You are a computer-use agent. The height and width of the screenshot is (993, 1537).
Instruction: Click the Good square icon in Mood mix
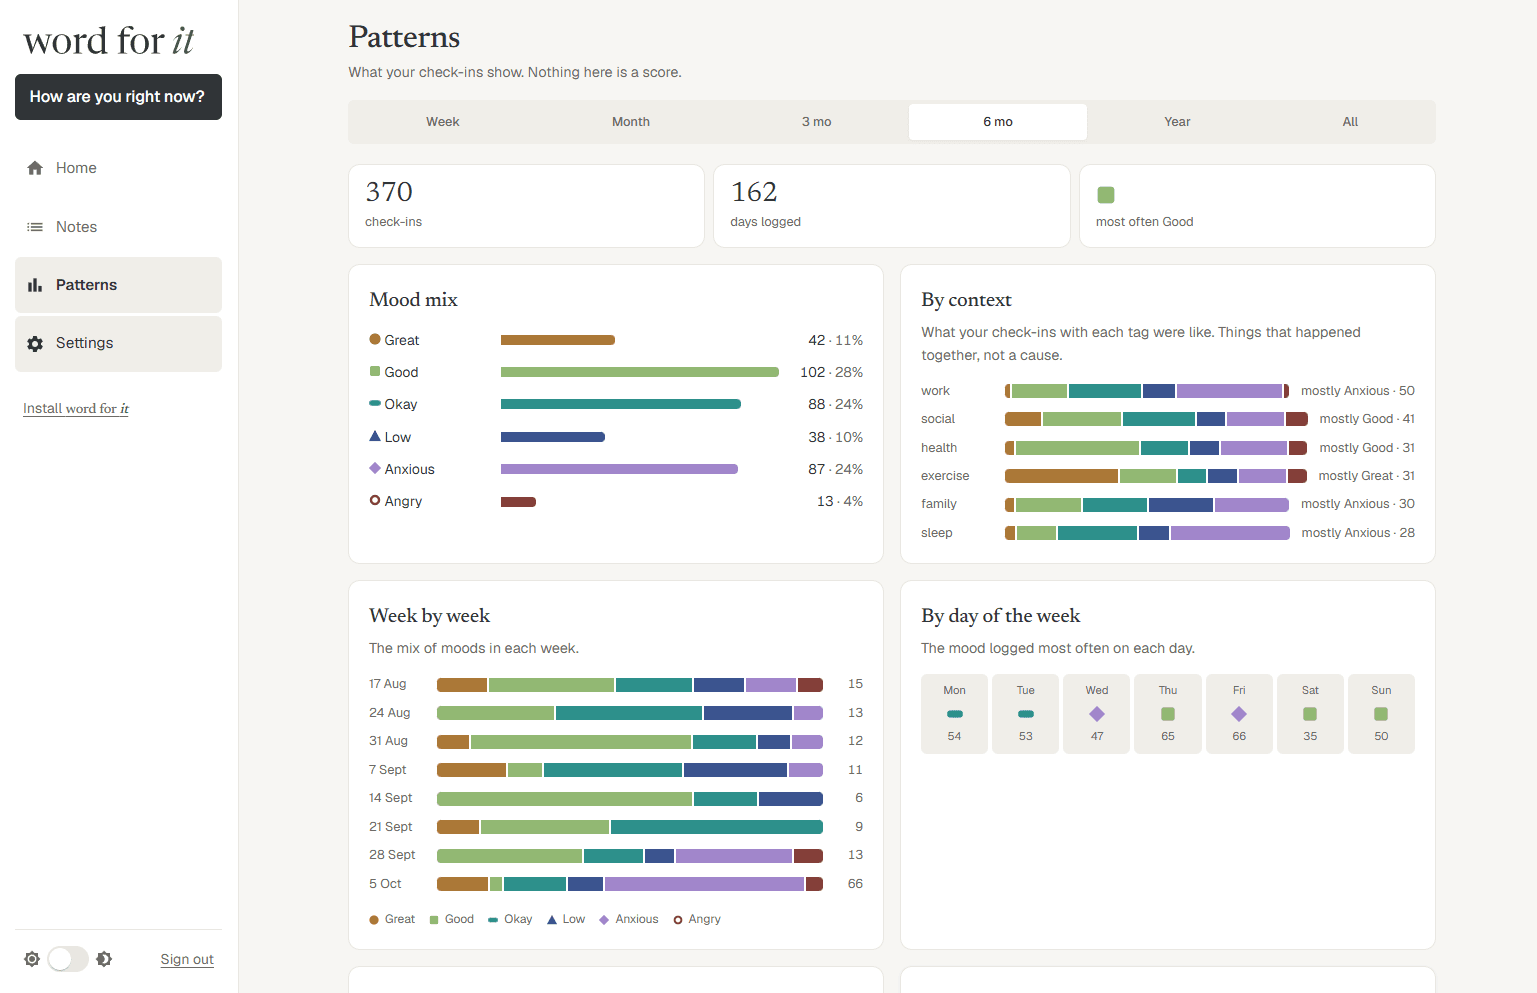pyautogui.click(x=375, y=371)
